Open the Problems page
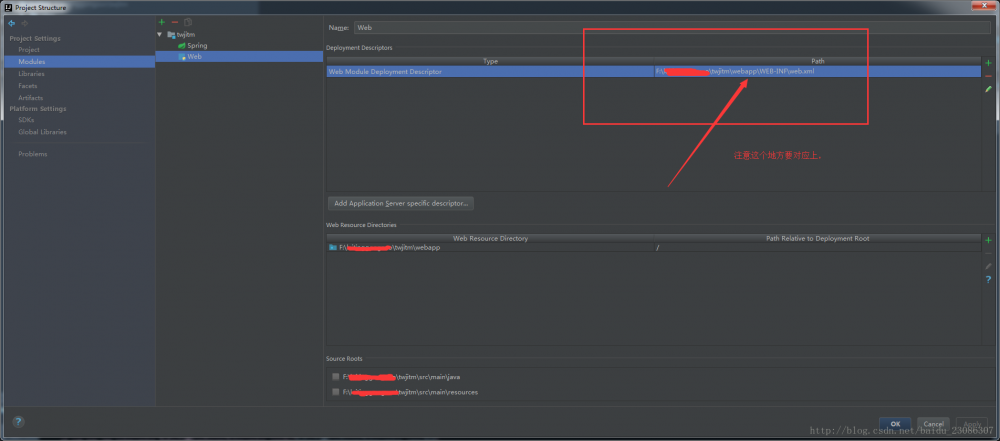 (x=33, y=154)
